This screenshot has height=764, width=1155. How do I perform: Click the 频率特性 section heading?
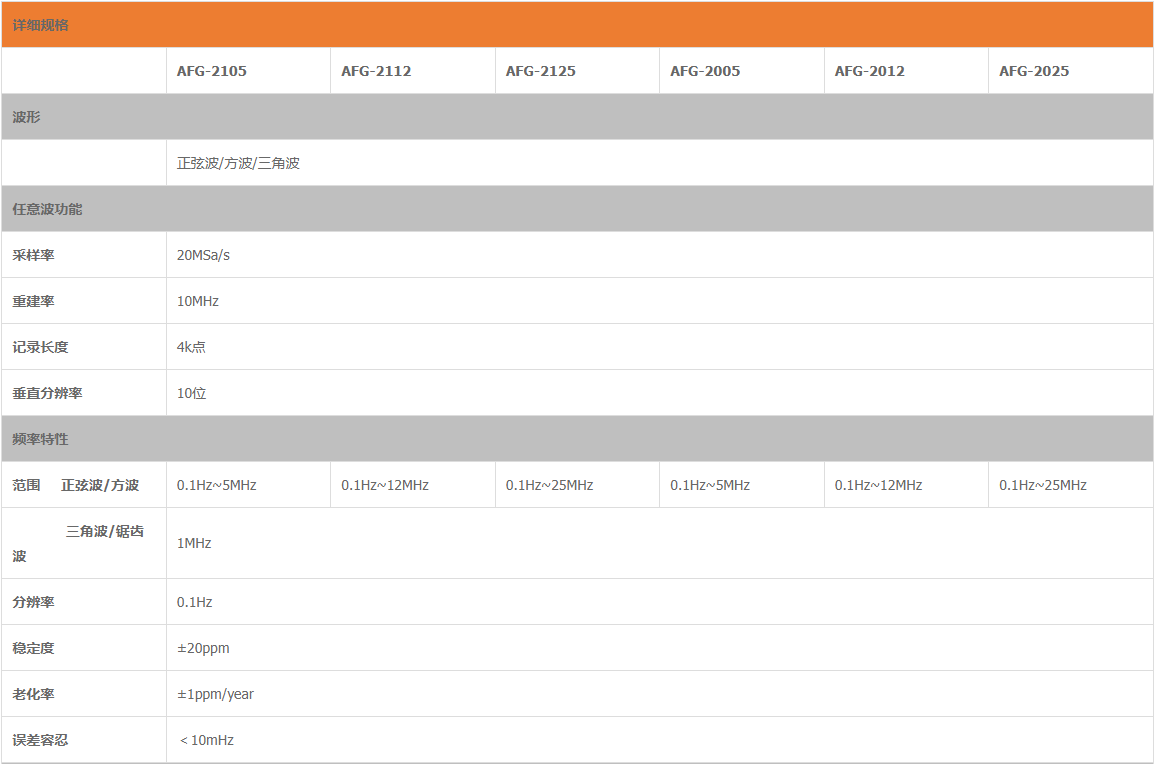point(41,439)
